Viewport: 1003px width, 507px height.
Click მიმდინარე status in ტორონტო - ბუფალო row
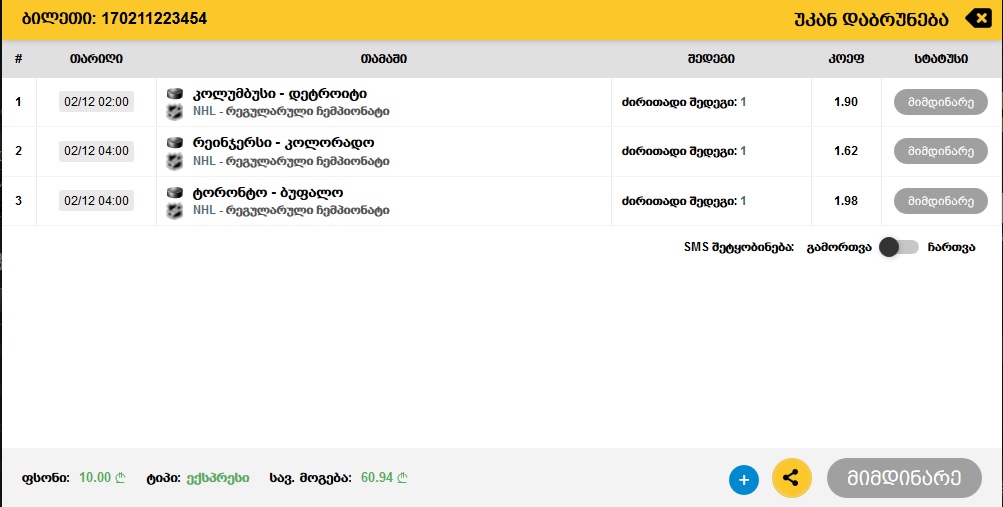[940, 201]
